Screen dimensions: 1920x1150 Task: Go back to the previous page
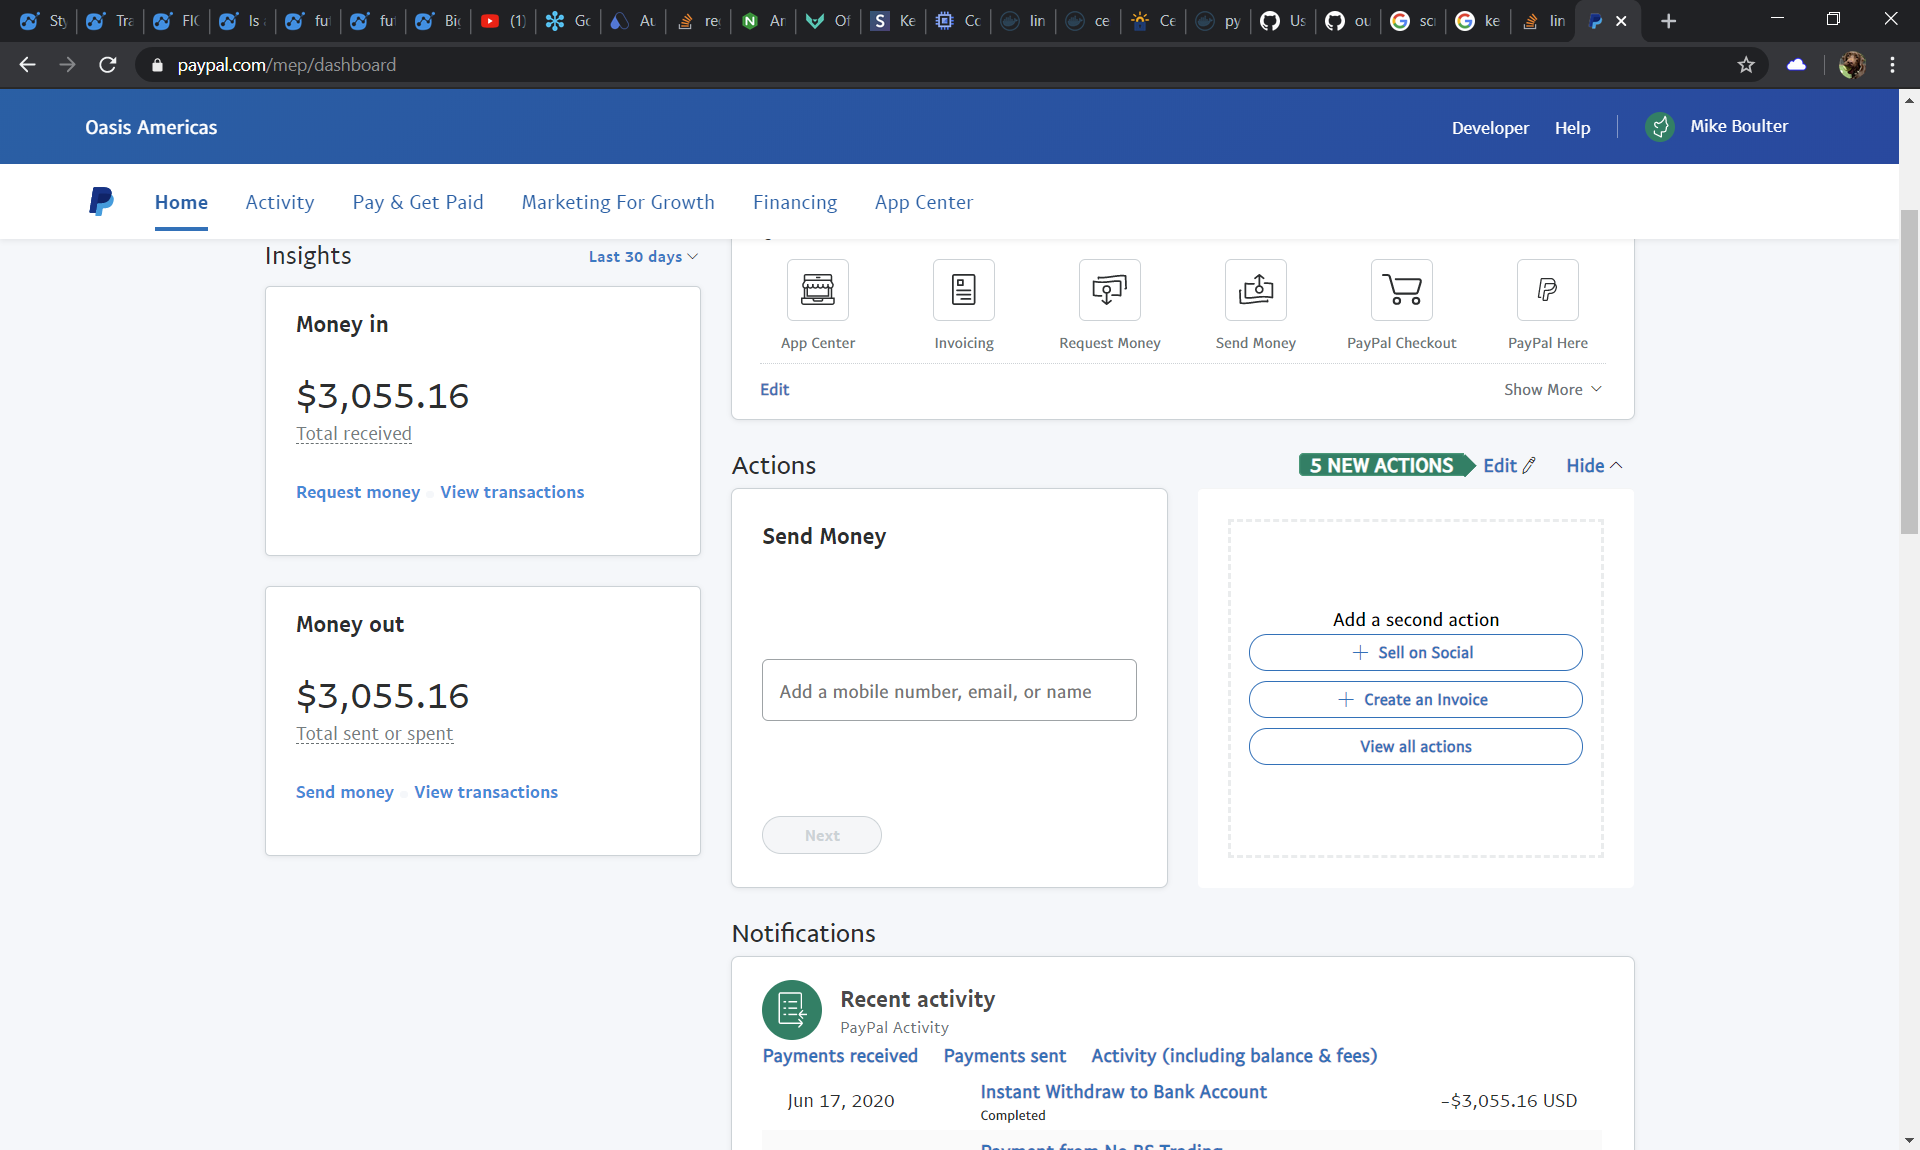pos(28,65)
